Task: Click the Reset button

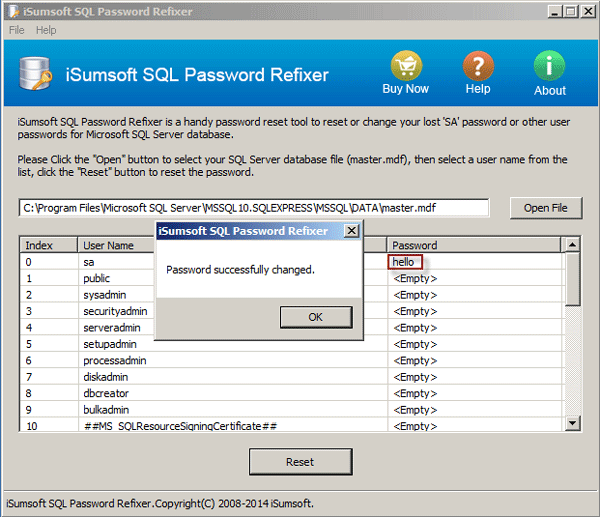Action: (300, 462)
